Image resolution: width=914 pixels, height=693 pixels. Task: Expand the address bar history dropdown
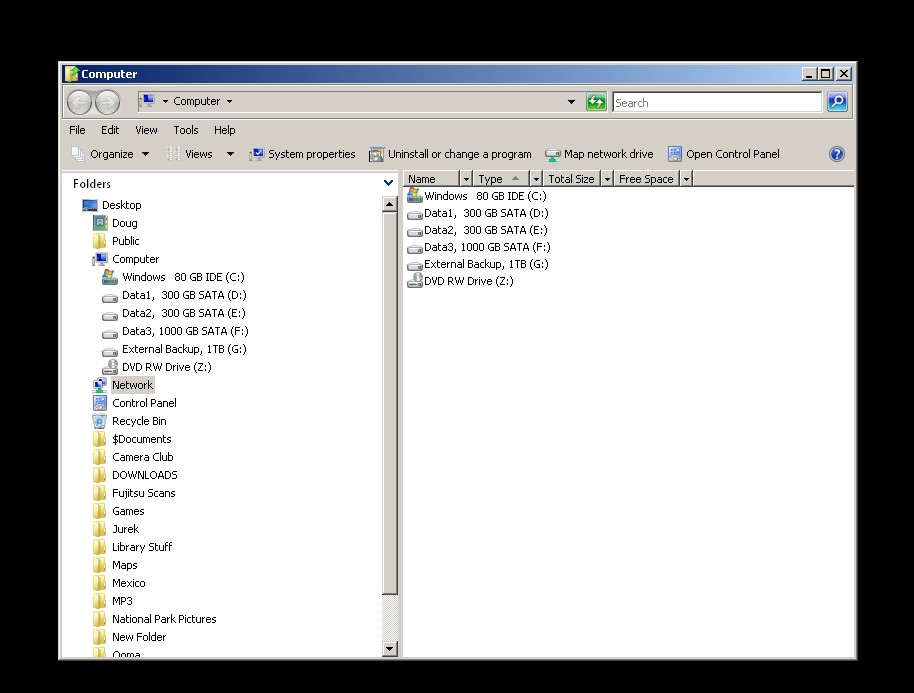(x=571, y=102)
